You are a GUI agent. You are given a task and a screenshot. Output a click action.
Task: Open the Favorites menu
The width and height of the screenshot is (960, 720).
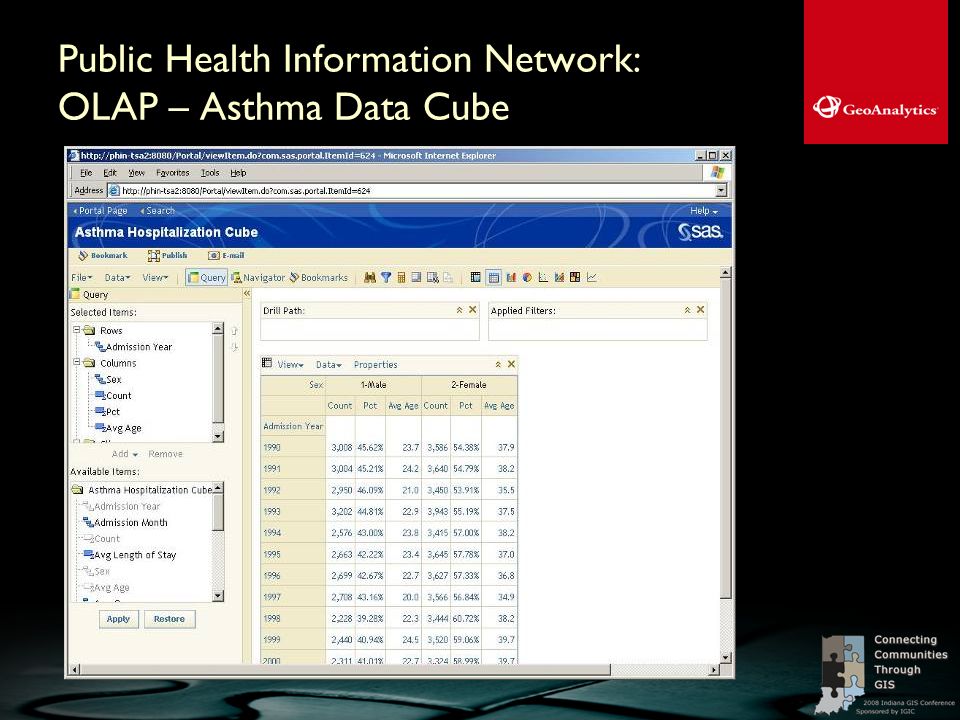(x=173, y=173)
